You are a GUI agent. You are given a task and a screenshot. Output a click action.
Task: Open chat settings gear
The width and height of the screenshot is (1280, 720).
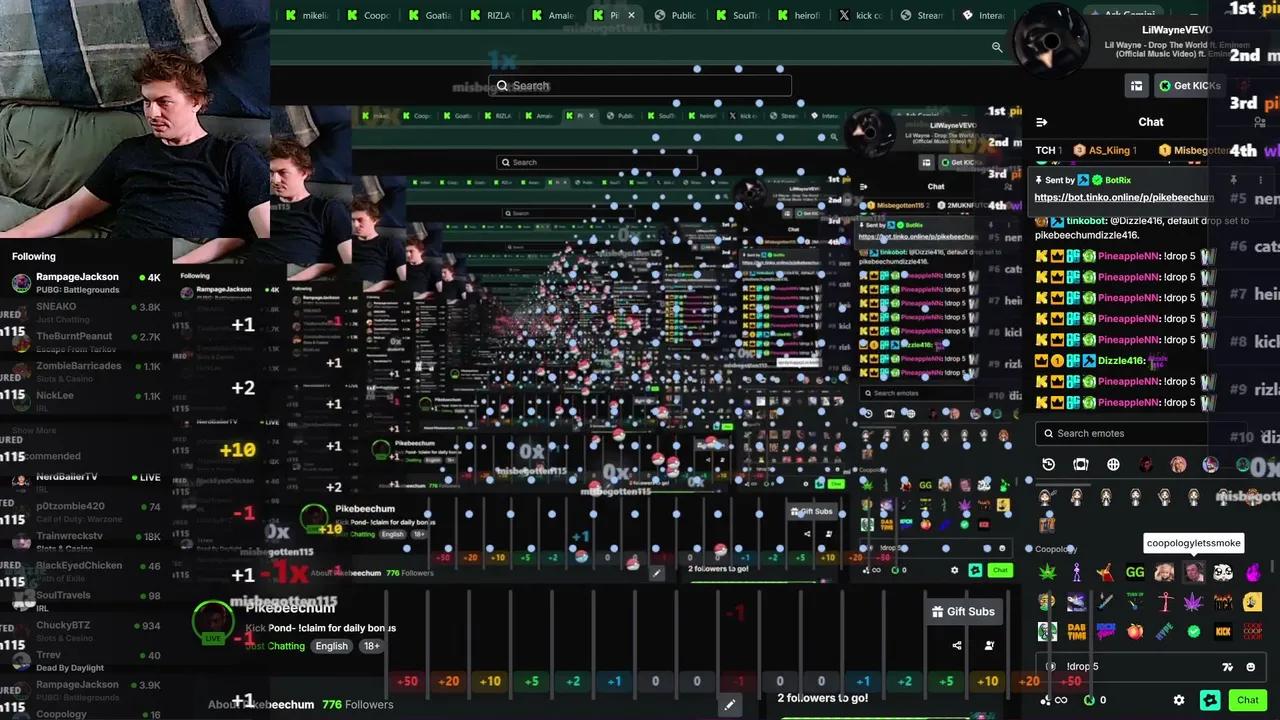(1179, 700)
